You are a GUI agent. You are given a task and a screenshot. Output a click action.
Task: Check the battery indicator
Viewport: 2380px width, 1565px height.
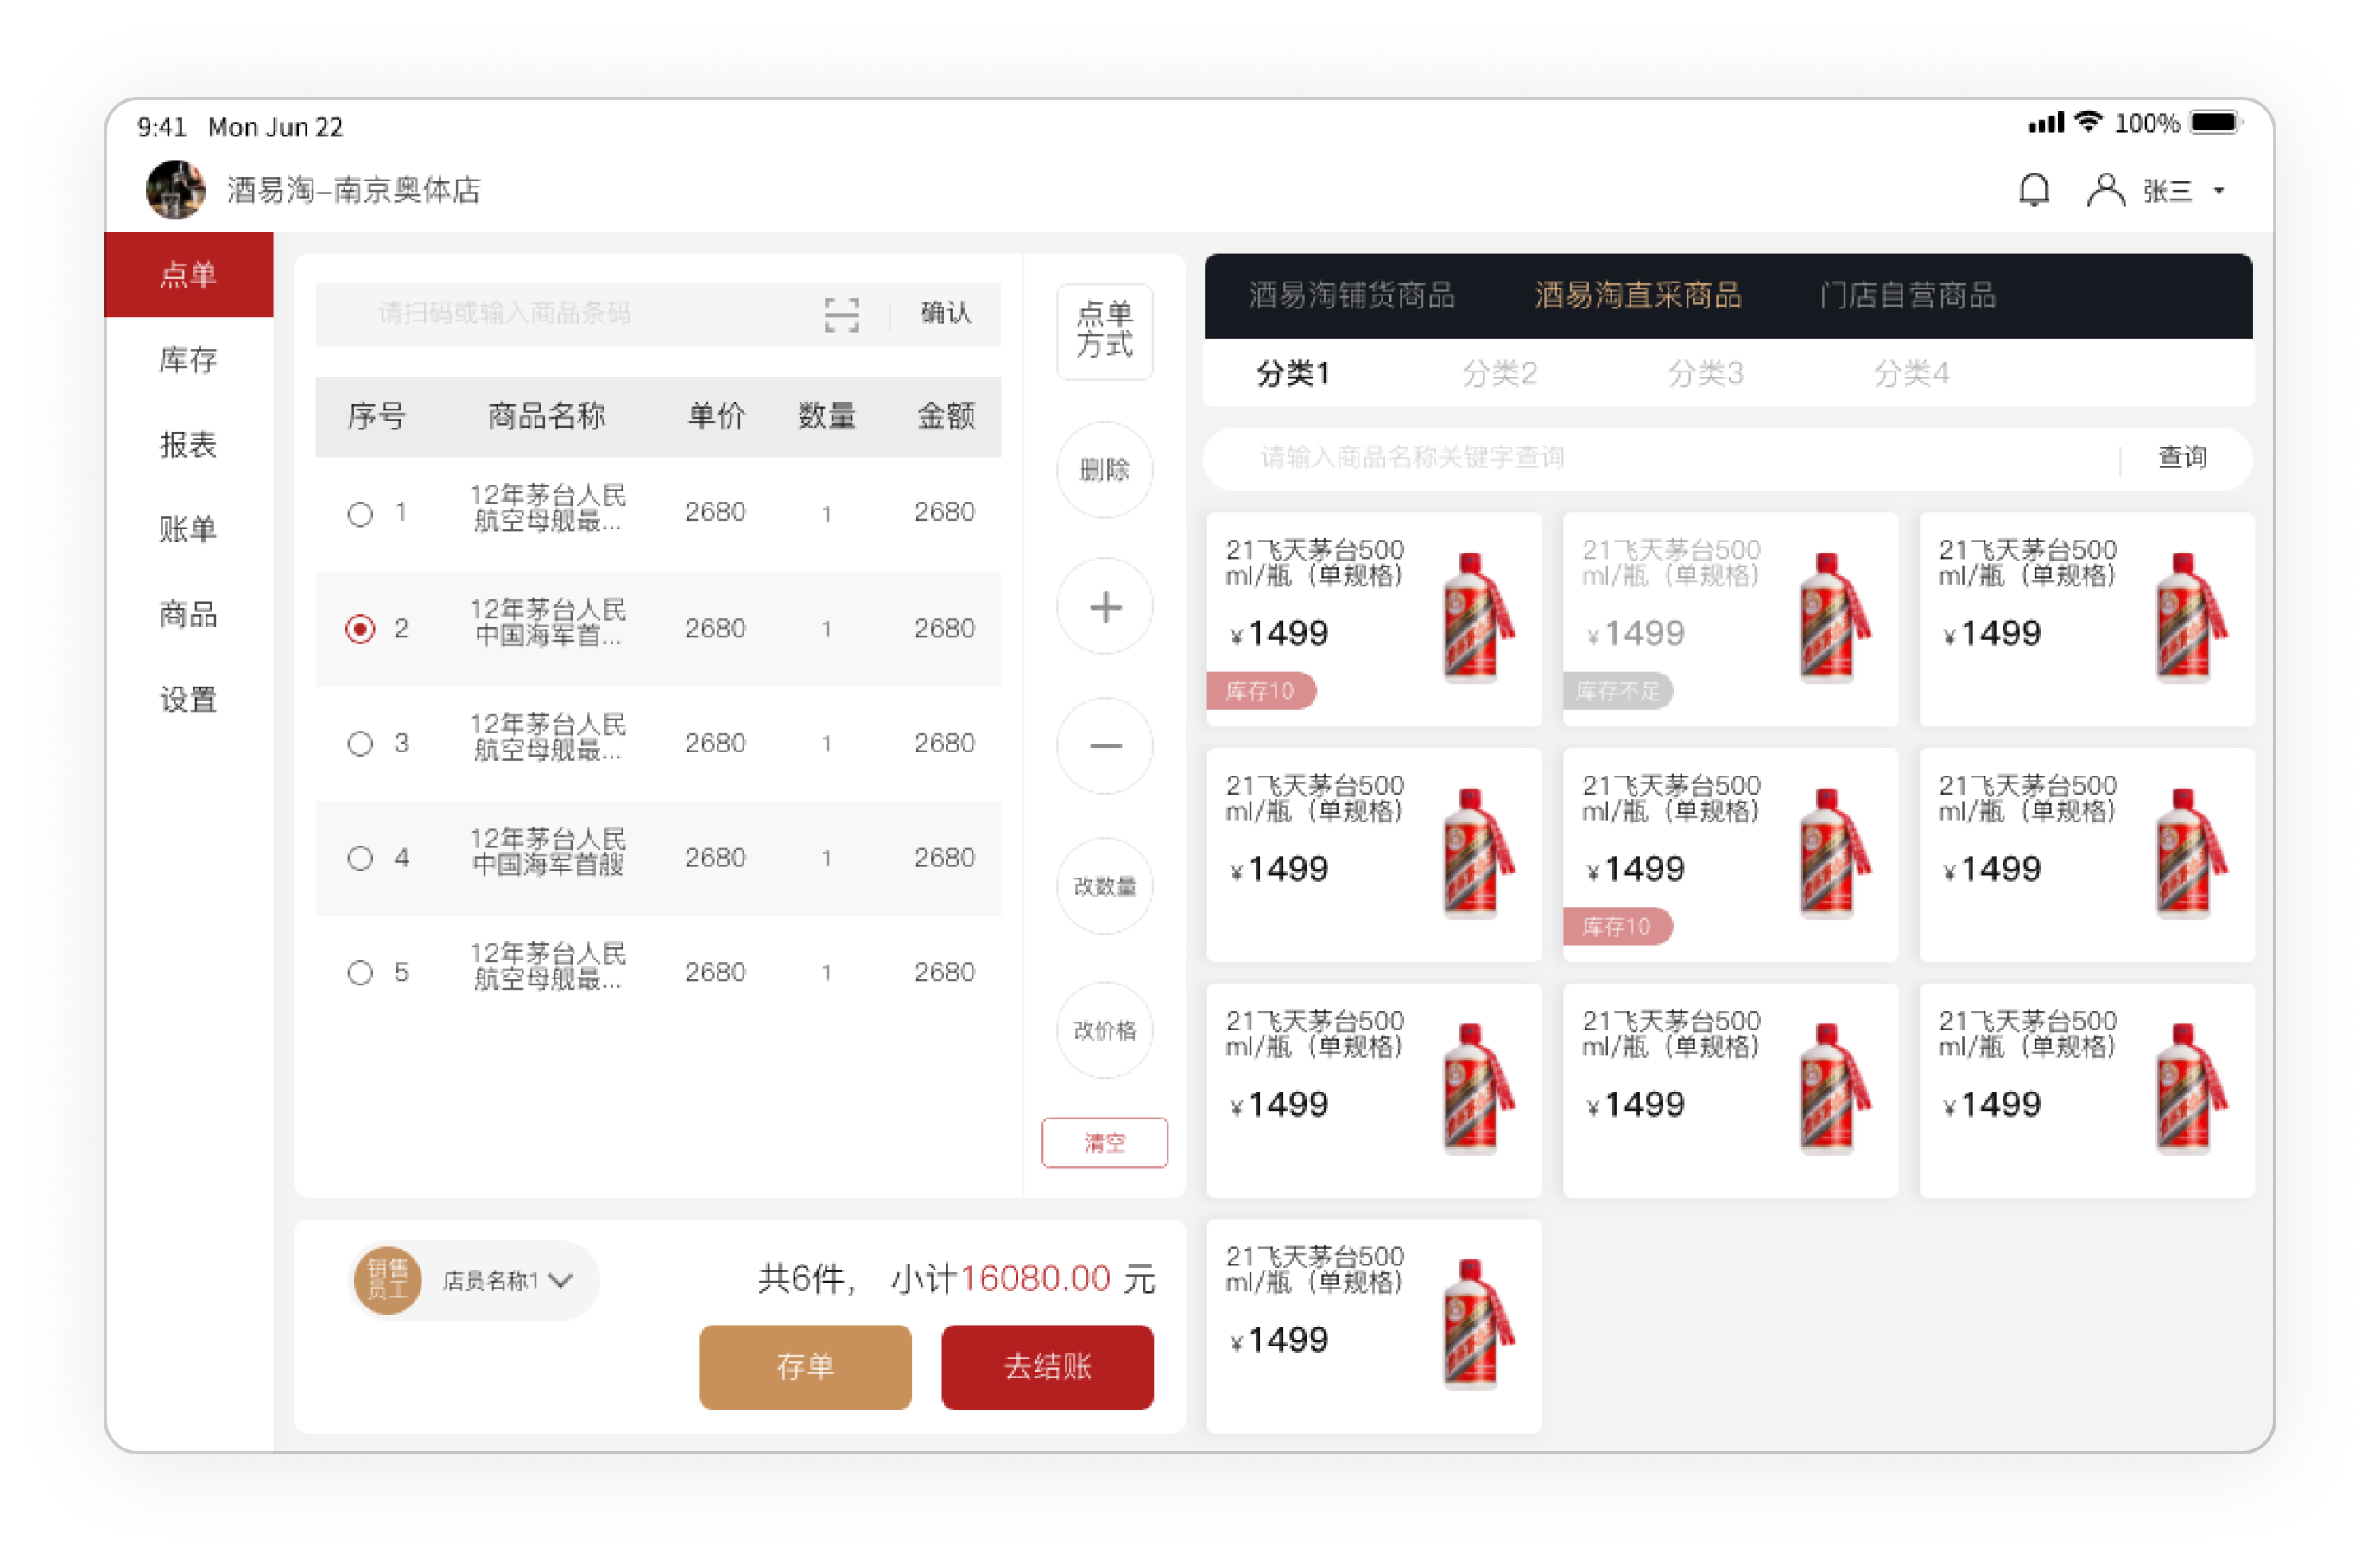2217,122
